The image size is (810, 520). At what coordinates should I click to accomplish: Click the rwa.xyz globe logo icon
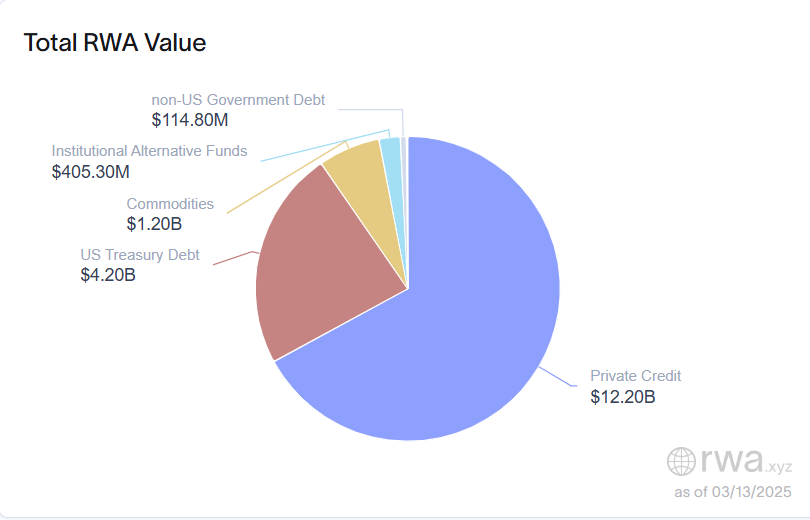click(x=682, y=461)
